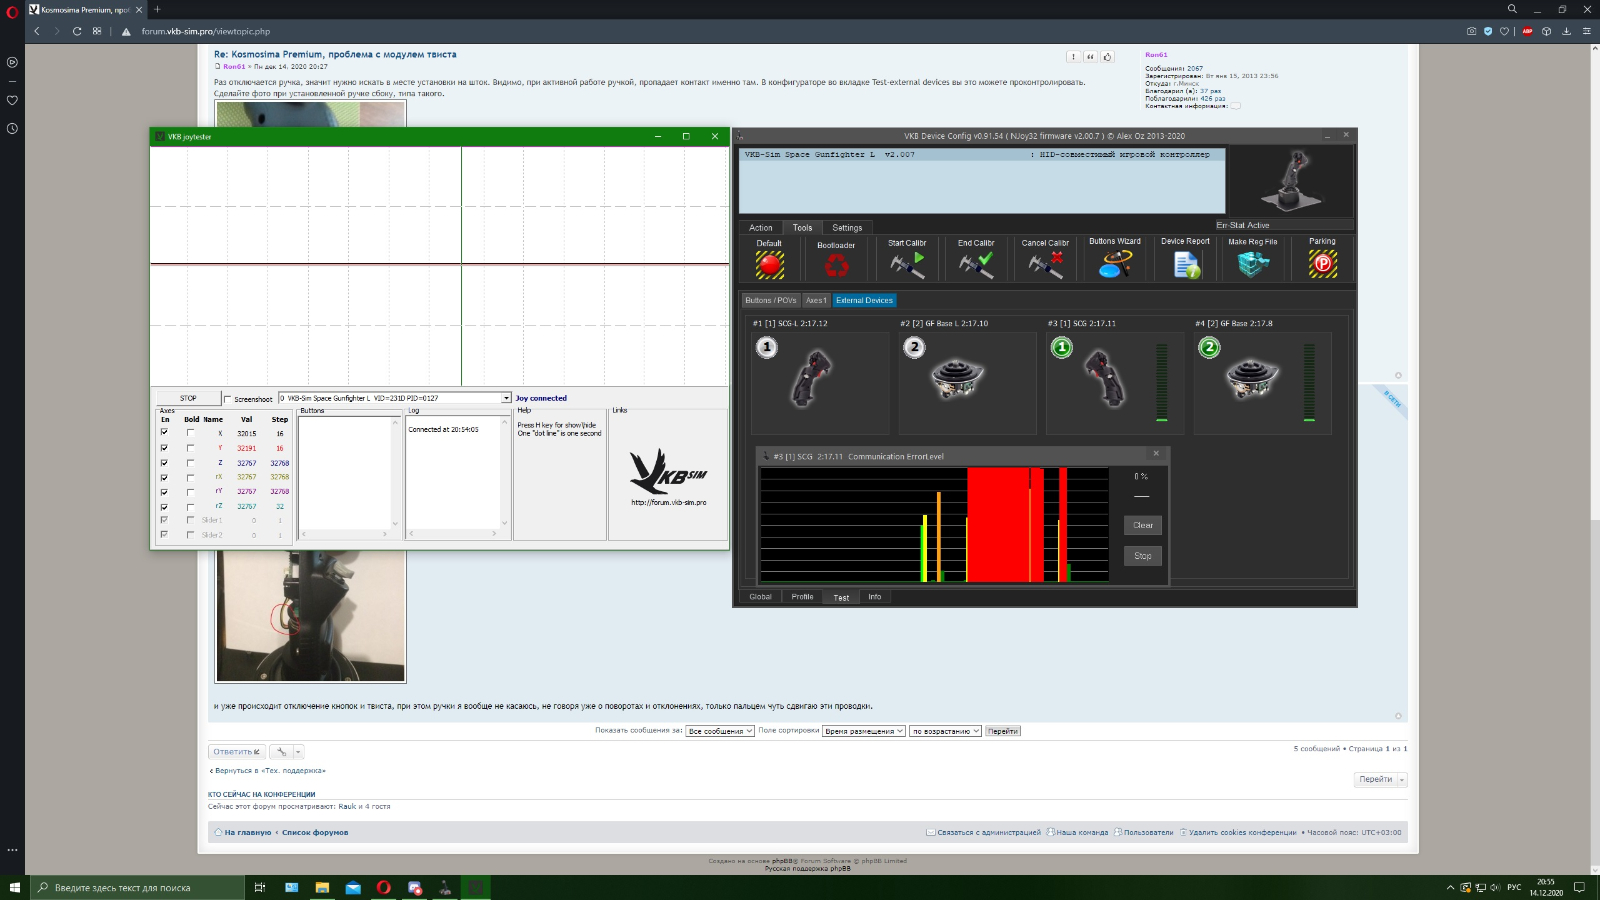Viewport: 1600px width, 900px height.
Task: Enable Bold for the rZ axis
Action: coord(190,507)
